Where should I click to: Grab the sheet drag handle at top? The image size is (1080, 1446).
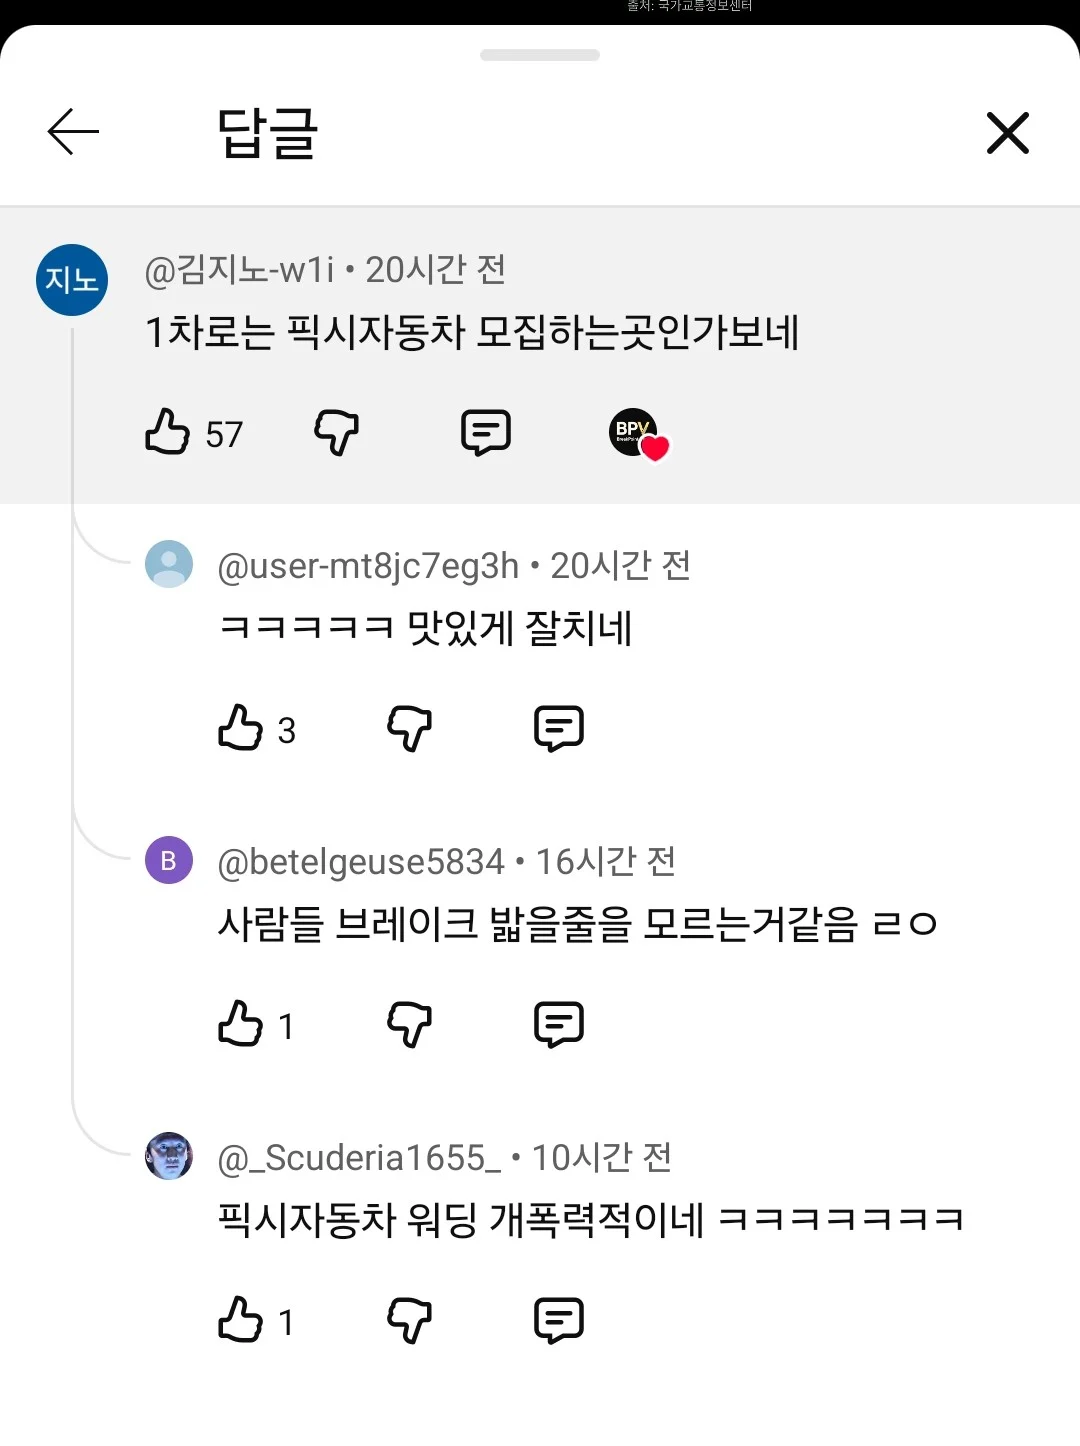coord(540,55)
